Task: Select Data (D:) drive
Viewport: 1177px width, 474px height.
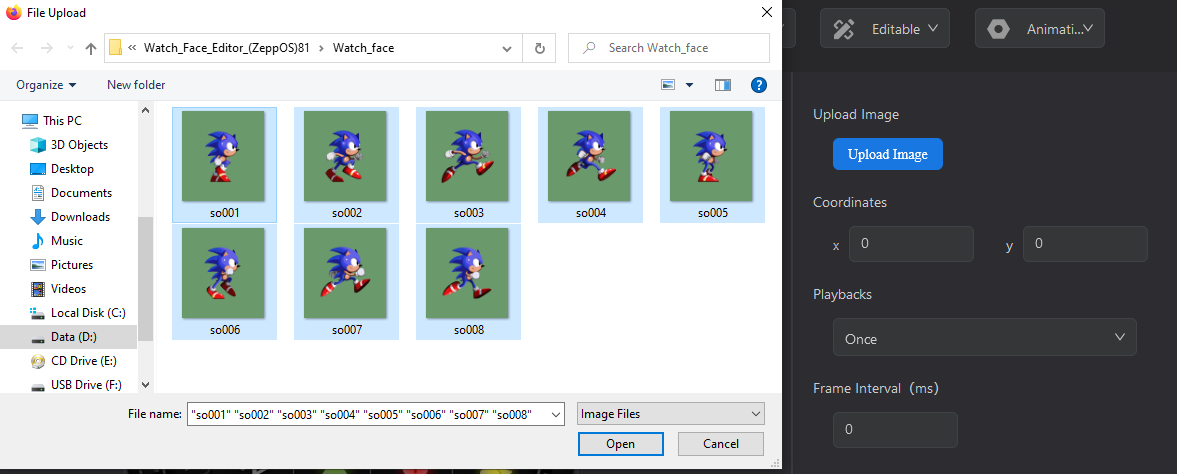Action: [x=68, y=337]
